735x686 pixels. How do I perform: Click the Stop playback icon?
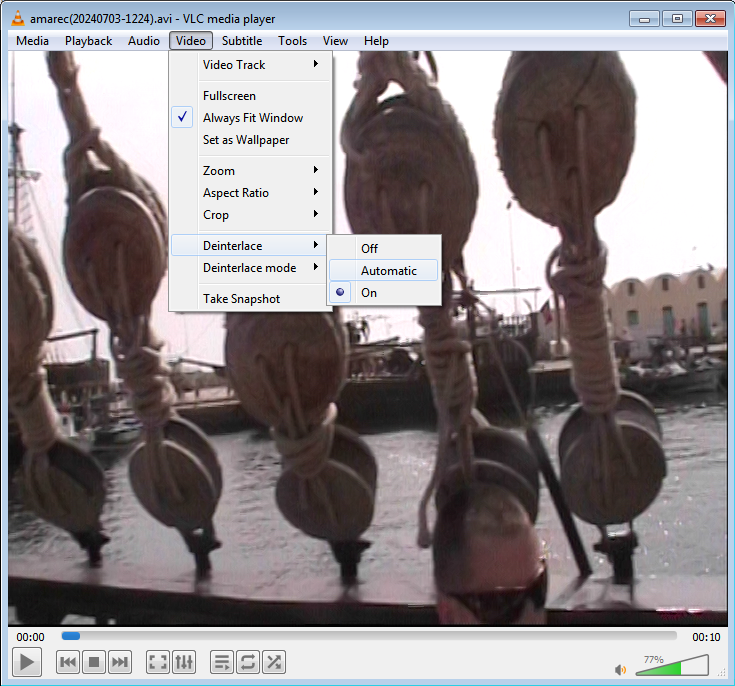tap(94, 662)
